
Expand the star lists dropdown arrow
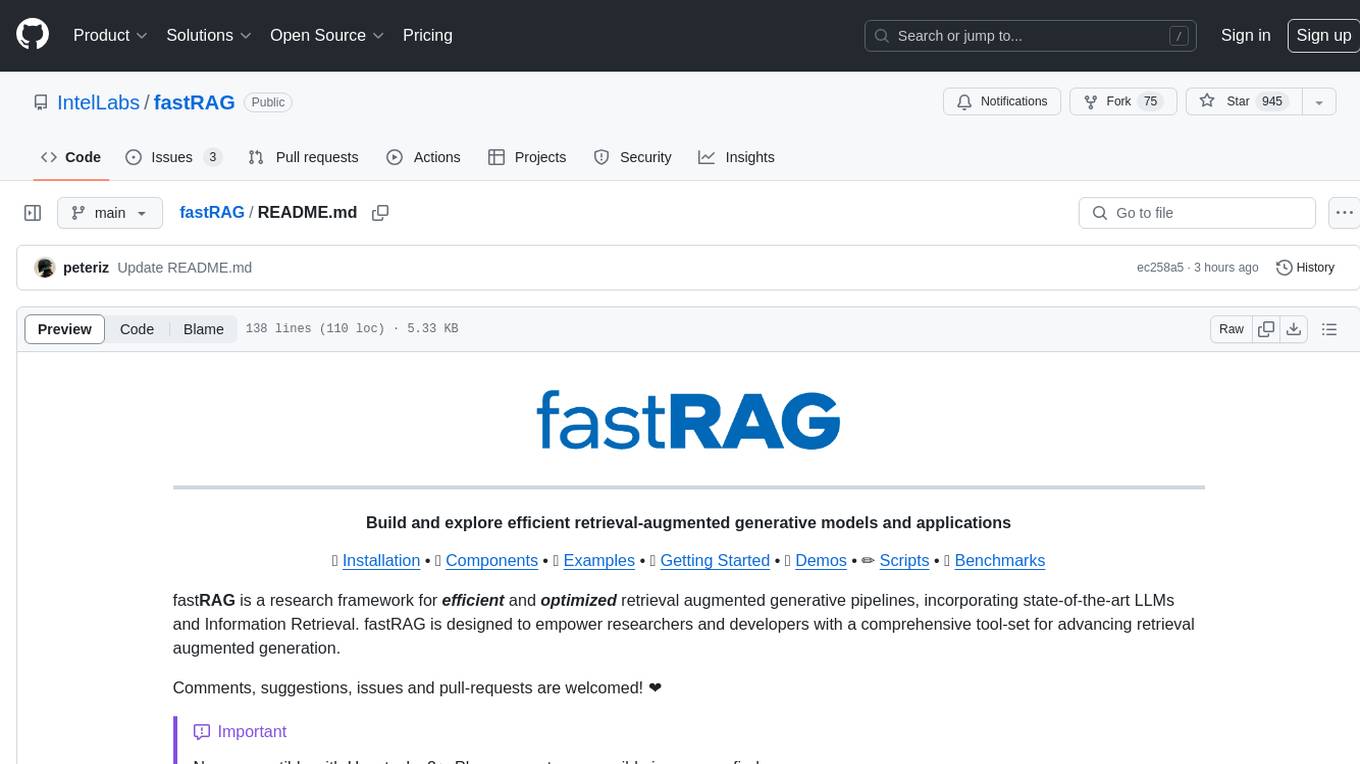pyautogui.click(x=1319, y=102)
